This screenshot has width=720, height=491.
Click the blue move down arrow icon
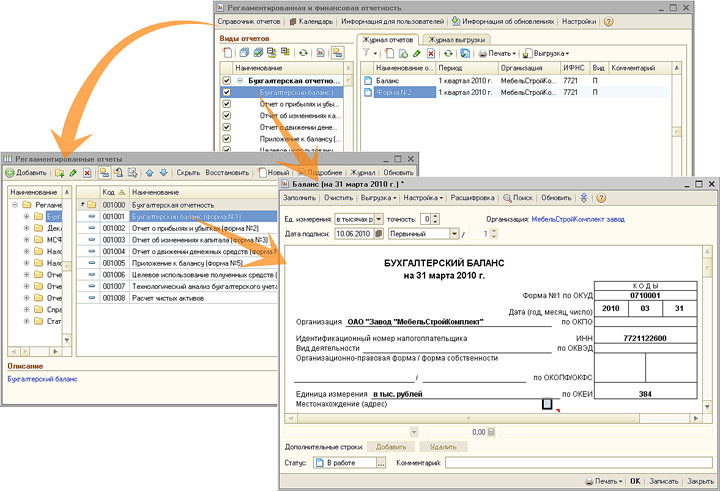[x=163, y=173]
